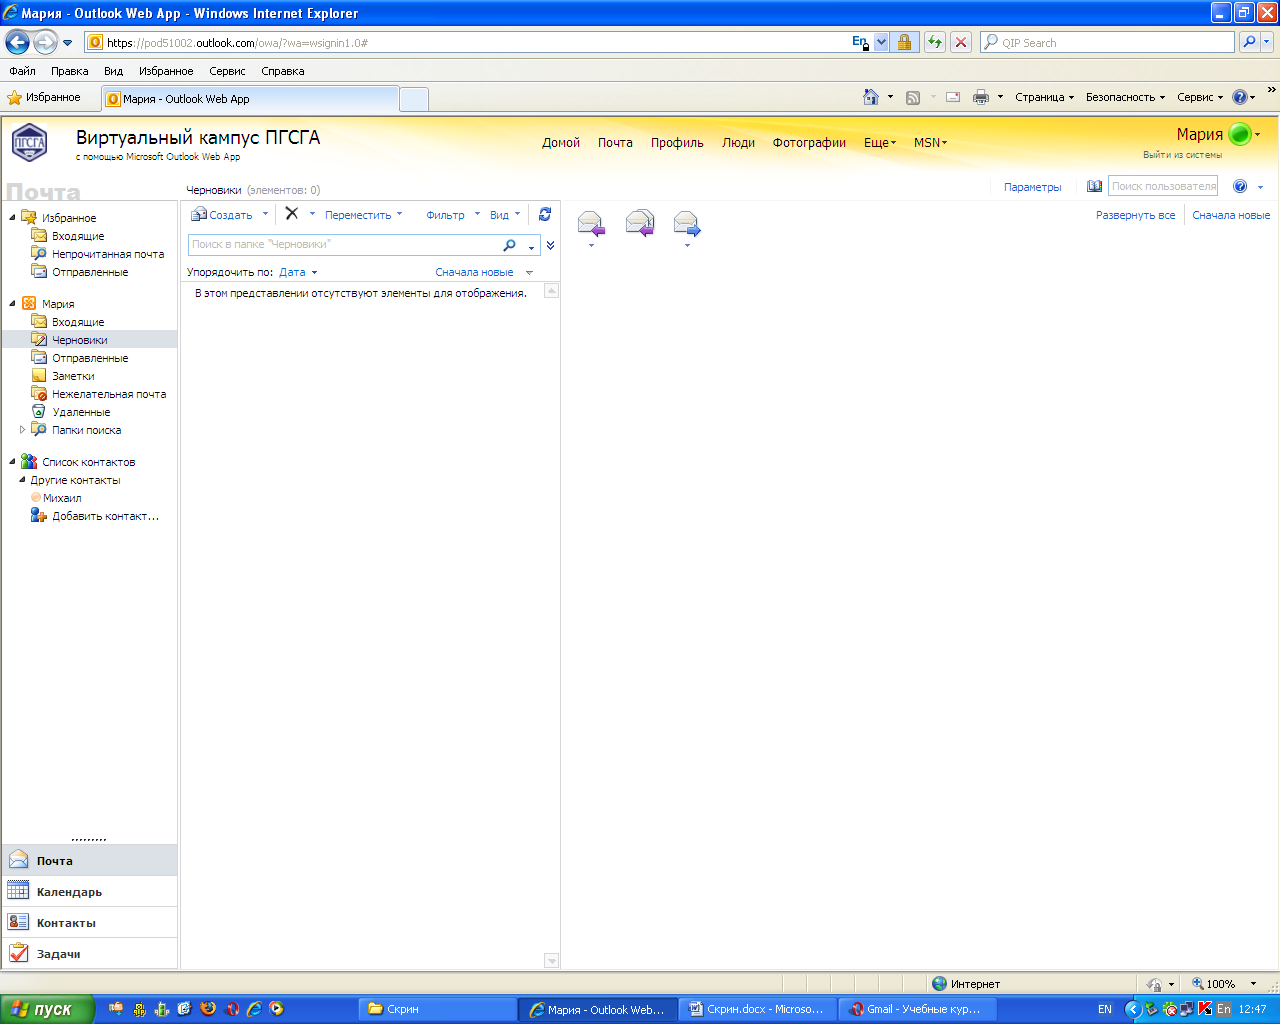Open the Избранное menu in the menu bar

[x=166, y=71]
